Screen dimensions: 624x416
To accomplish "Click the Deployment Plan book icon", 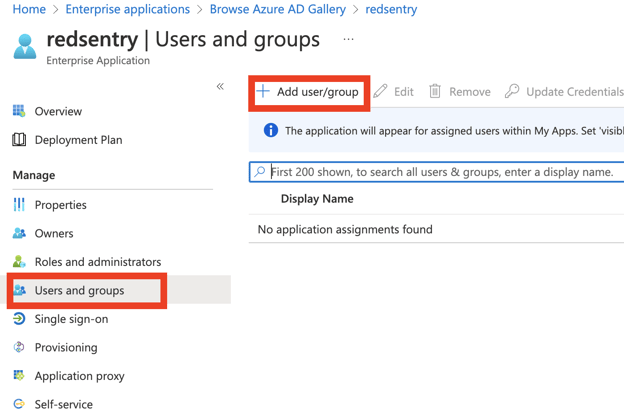I will click(x=19, y=140).
